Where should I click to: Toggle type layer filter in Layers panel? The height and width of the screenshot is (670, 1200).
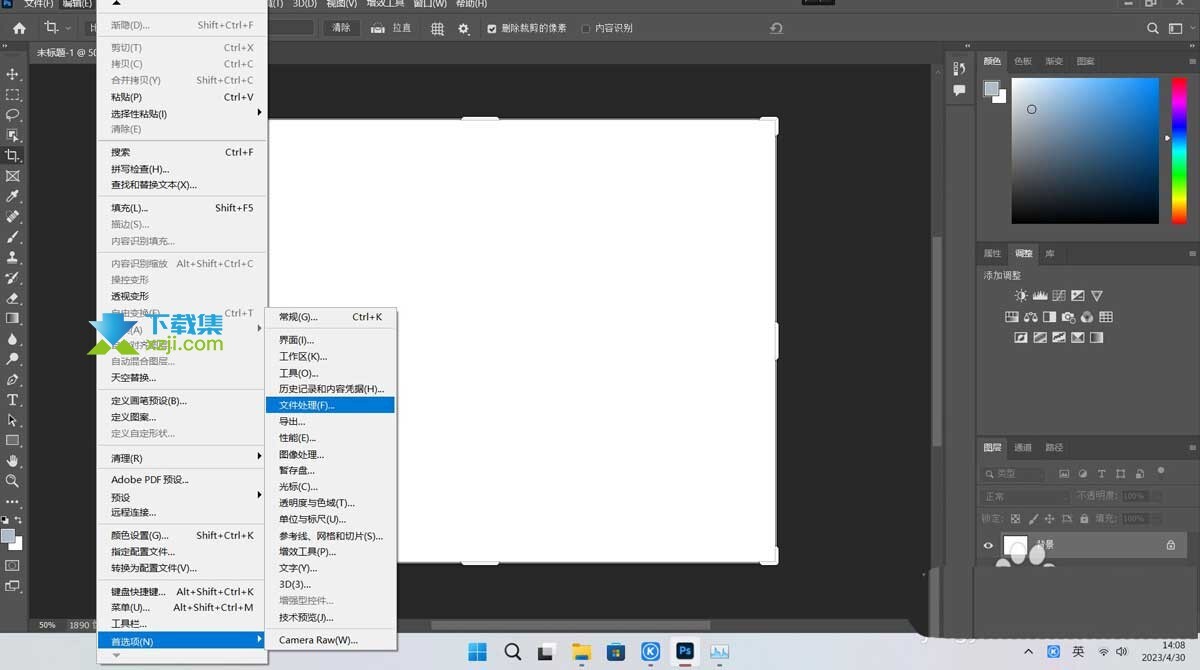[x=1102, y=474]
